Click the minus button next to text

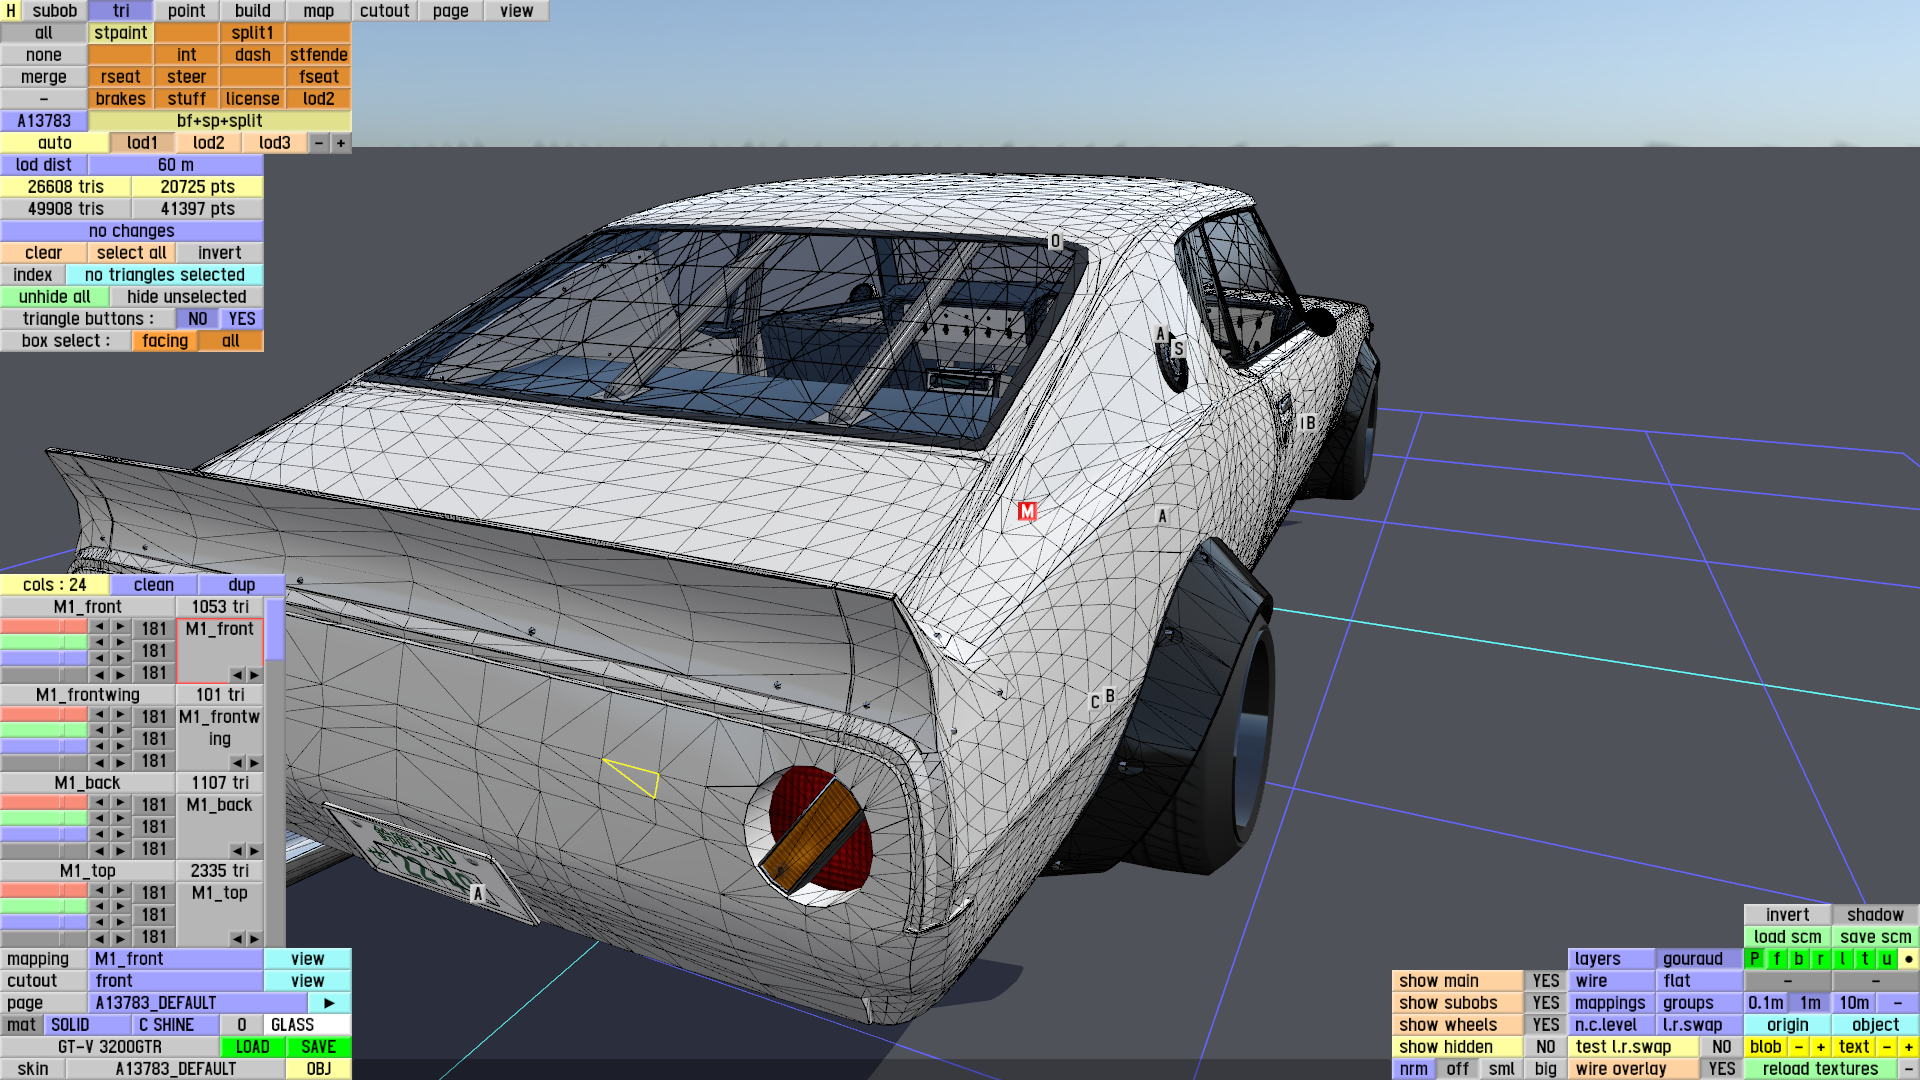pyautogui.click(x=1886, y=1046)
